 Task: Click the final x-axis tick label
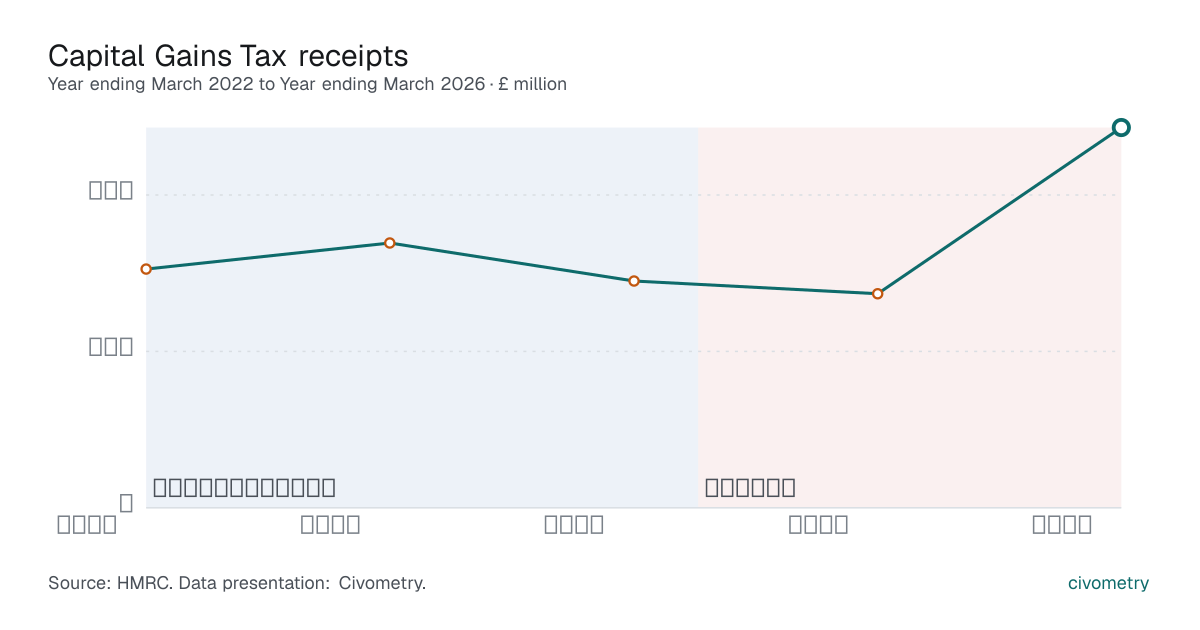click(x=1062, y=524)
